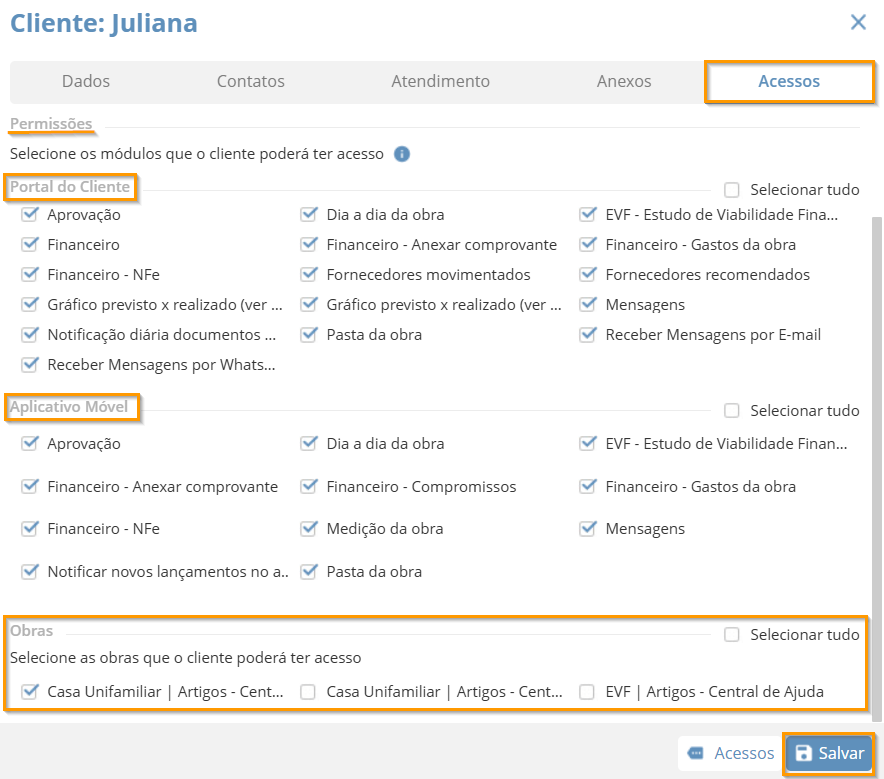884x779 pixels.
Task: Uncheck Financeiro - Compromissos checkbox
Action: (308, 486)
